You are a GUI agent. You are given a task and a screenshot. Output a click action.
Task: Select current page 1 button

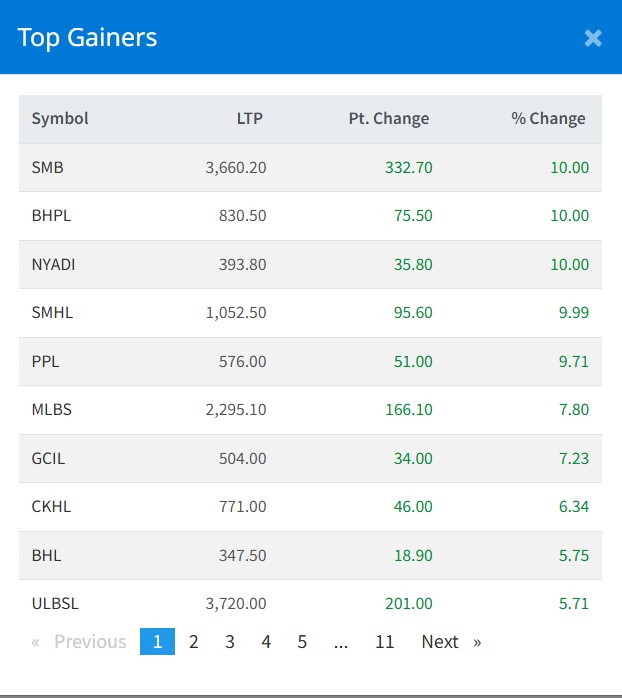point(157,642)
